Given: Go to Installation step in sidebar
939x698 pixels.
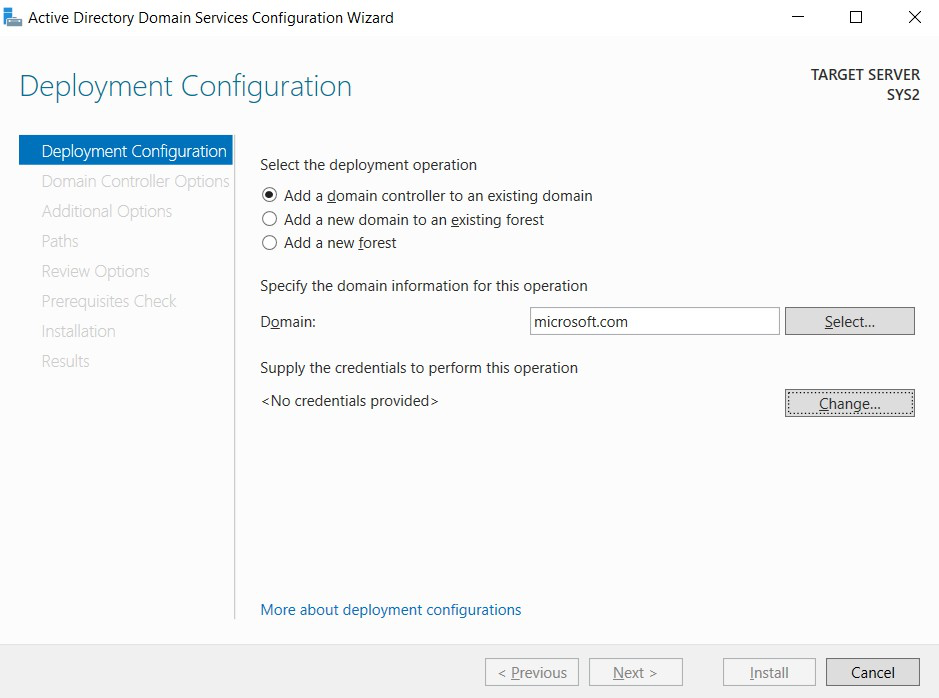Looking at the screenshot, I should coord(78,330).
